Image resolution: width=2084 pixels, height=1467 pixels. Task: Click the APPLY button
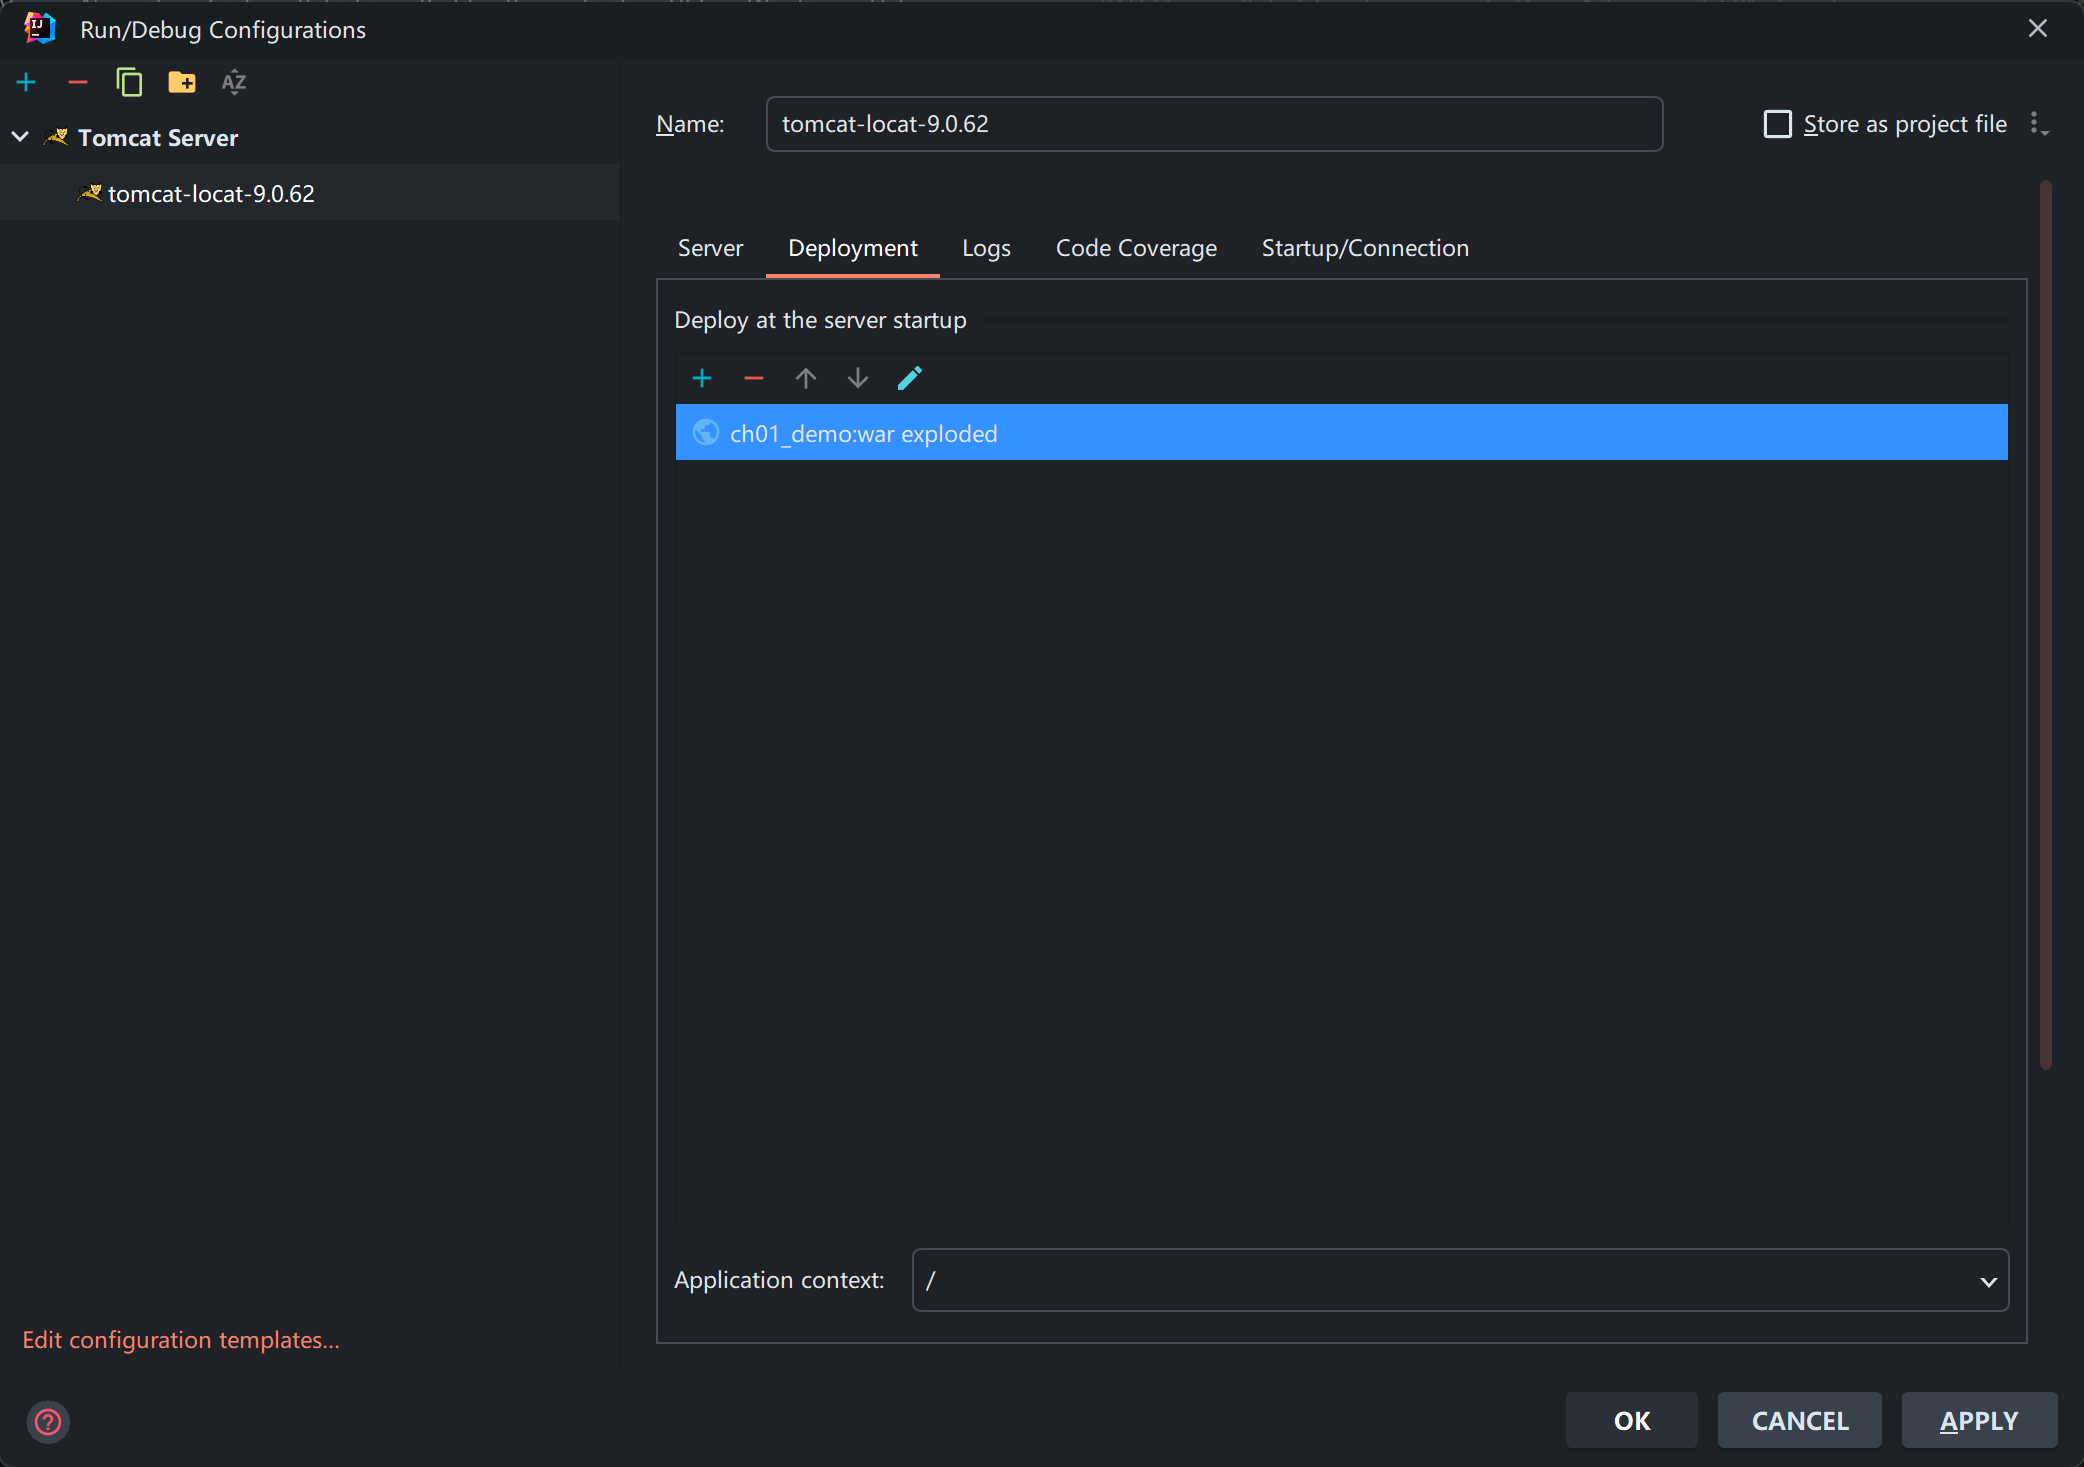pyautogui.click(x=1978, y=1420)
